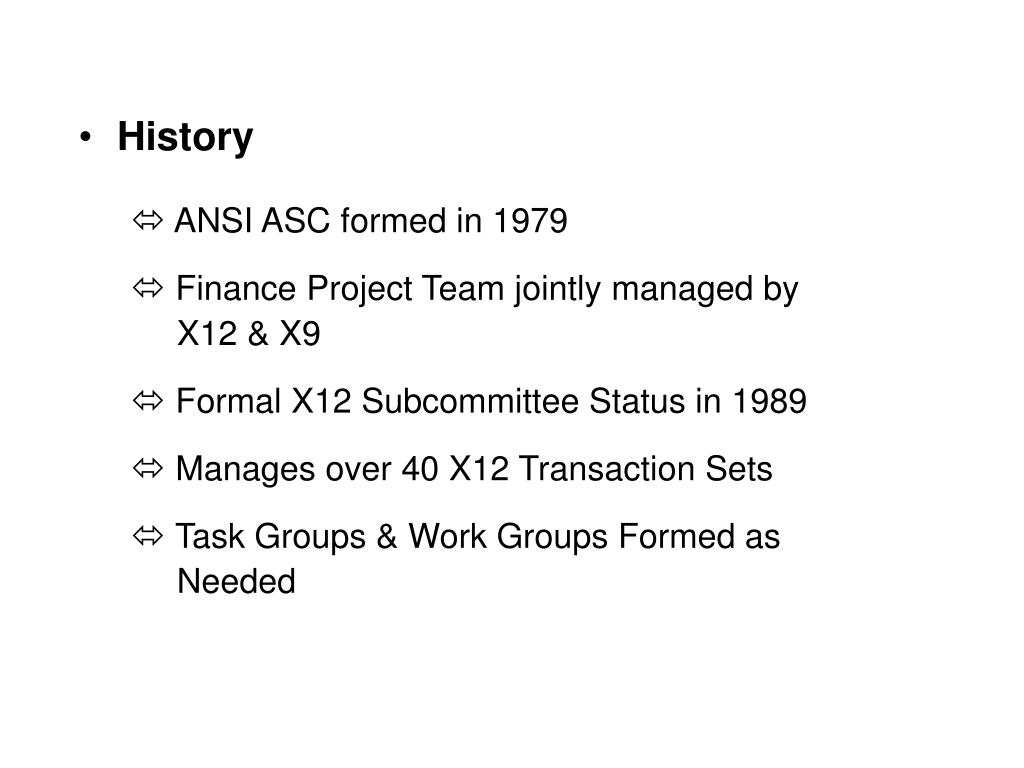Click the year 1989
Image resolution: width=1024 pixels, height=768 pixels.
[x=769, y=401]
